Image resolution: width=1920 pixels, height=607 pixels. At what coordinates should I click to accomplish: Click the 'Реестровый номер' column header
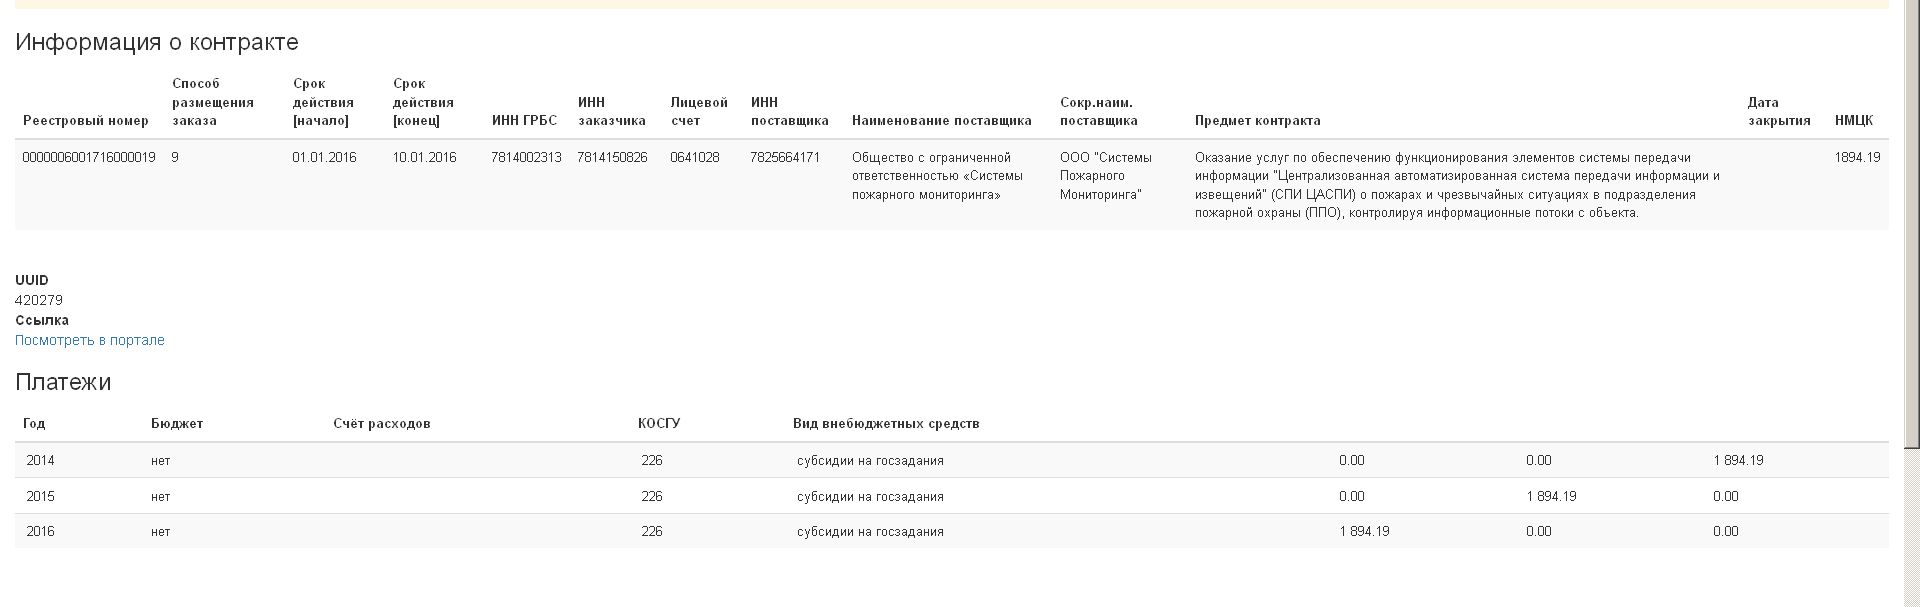(x=85, y=121)
